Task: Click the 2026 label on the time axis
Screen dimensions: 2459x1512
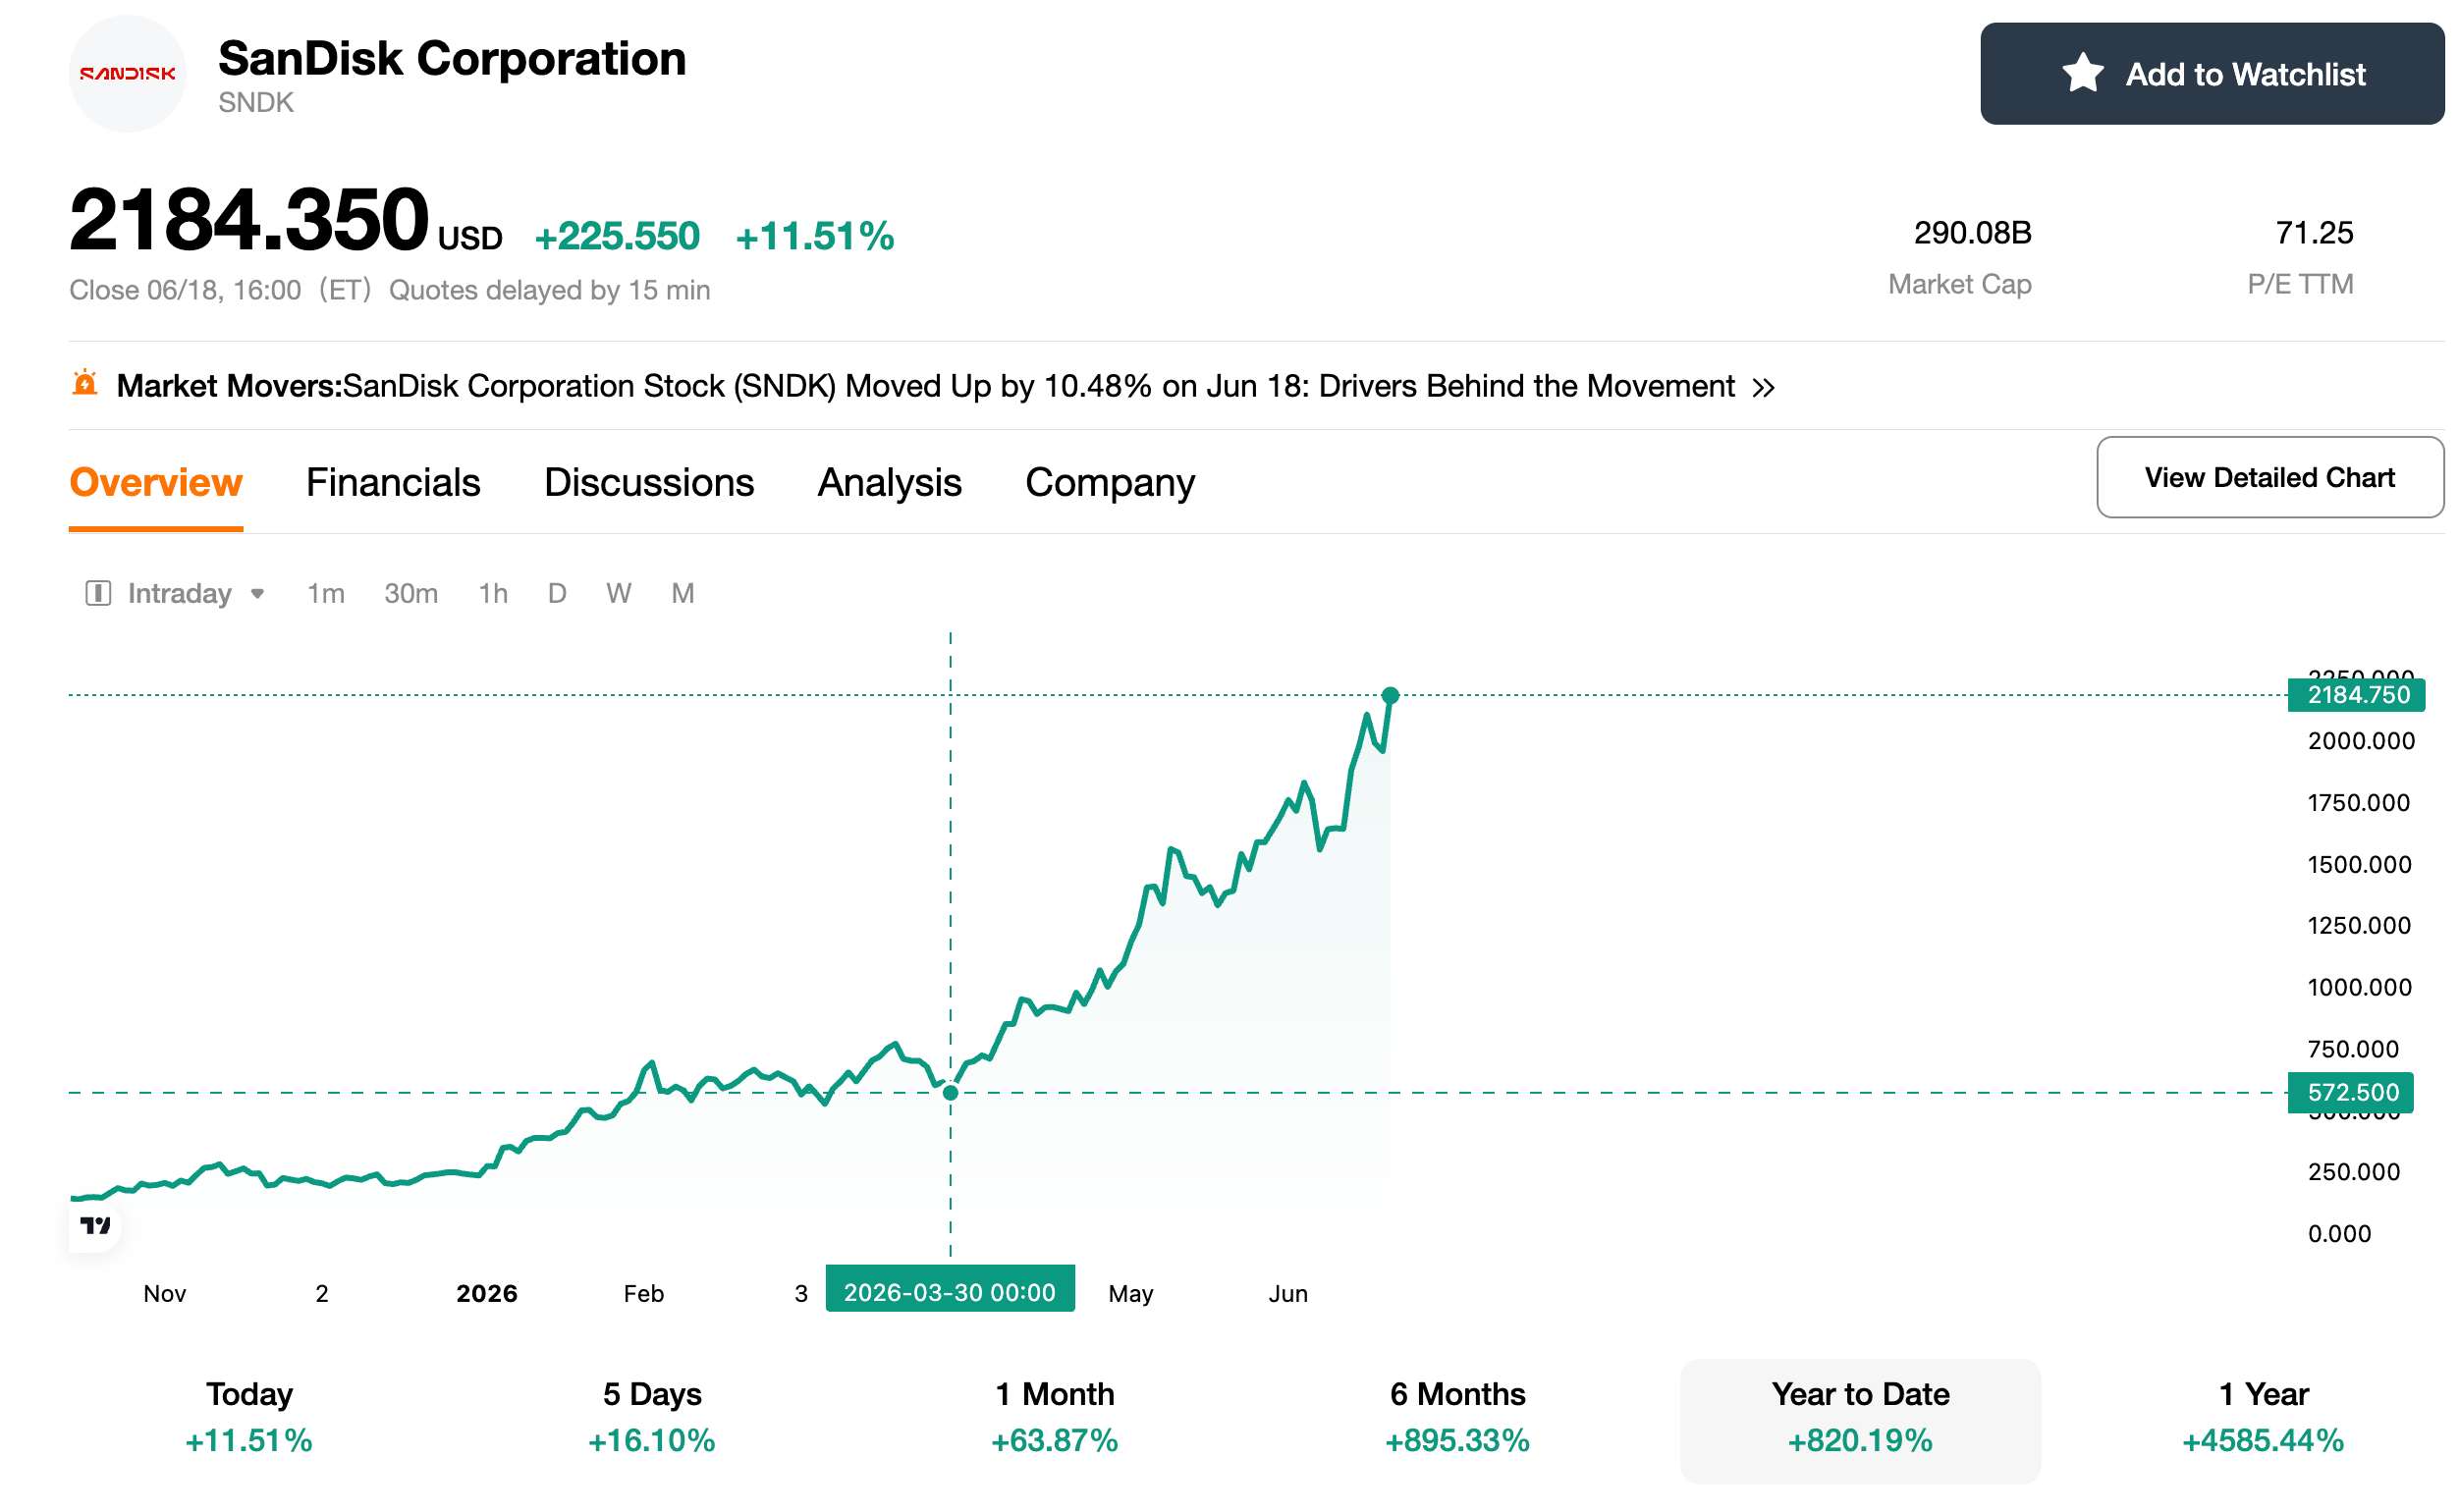Action: (487, 1293)
